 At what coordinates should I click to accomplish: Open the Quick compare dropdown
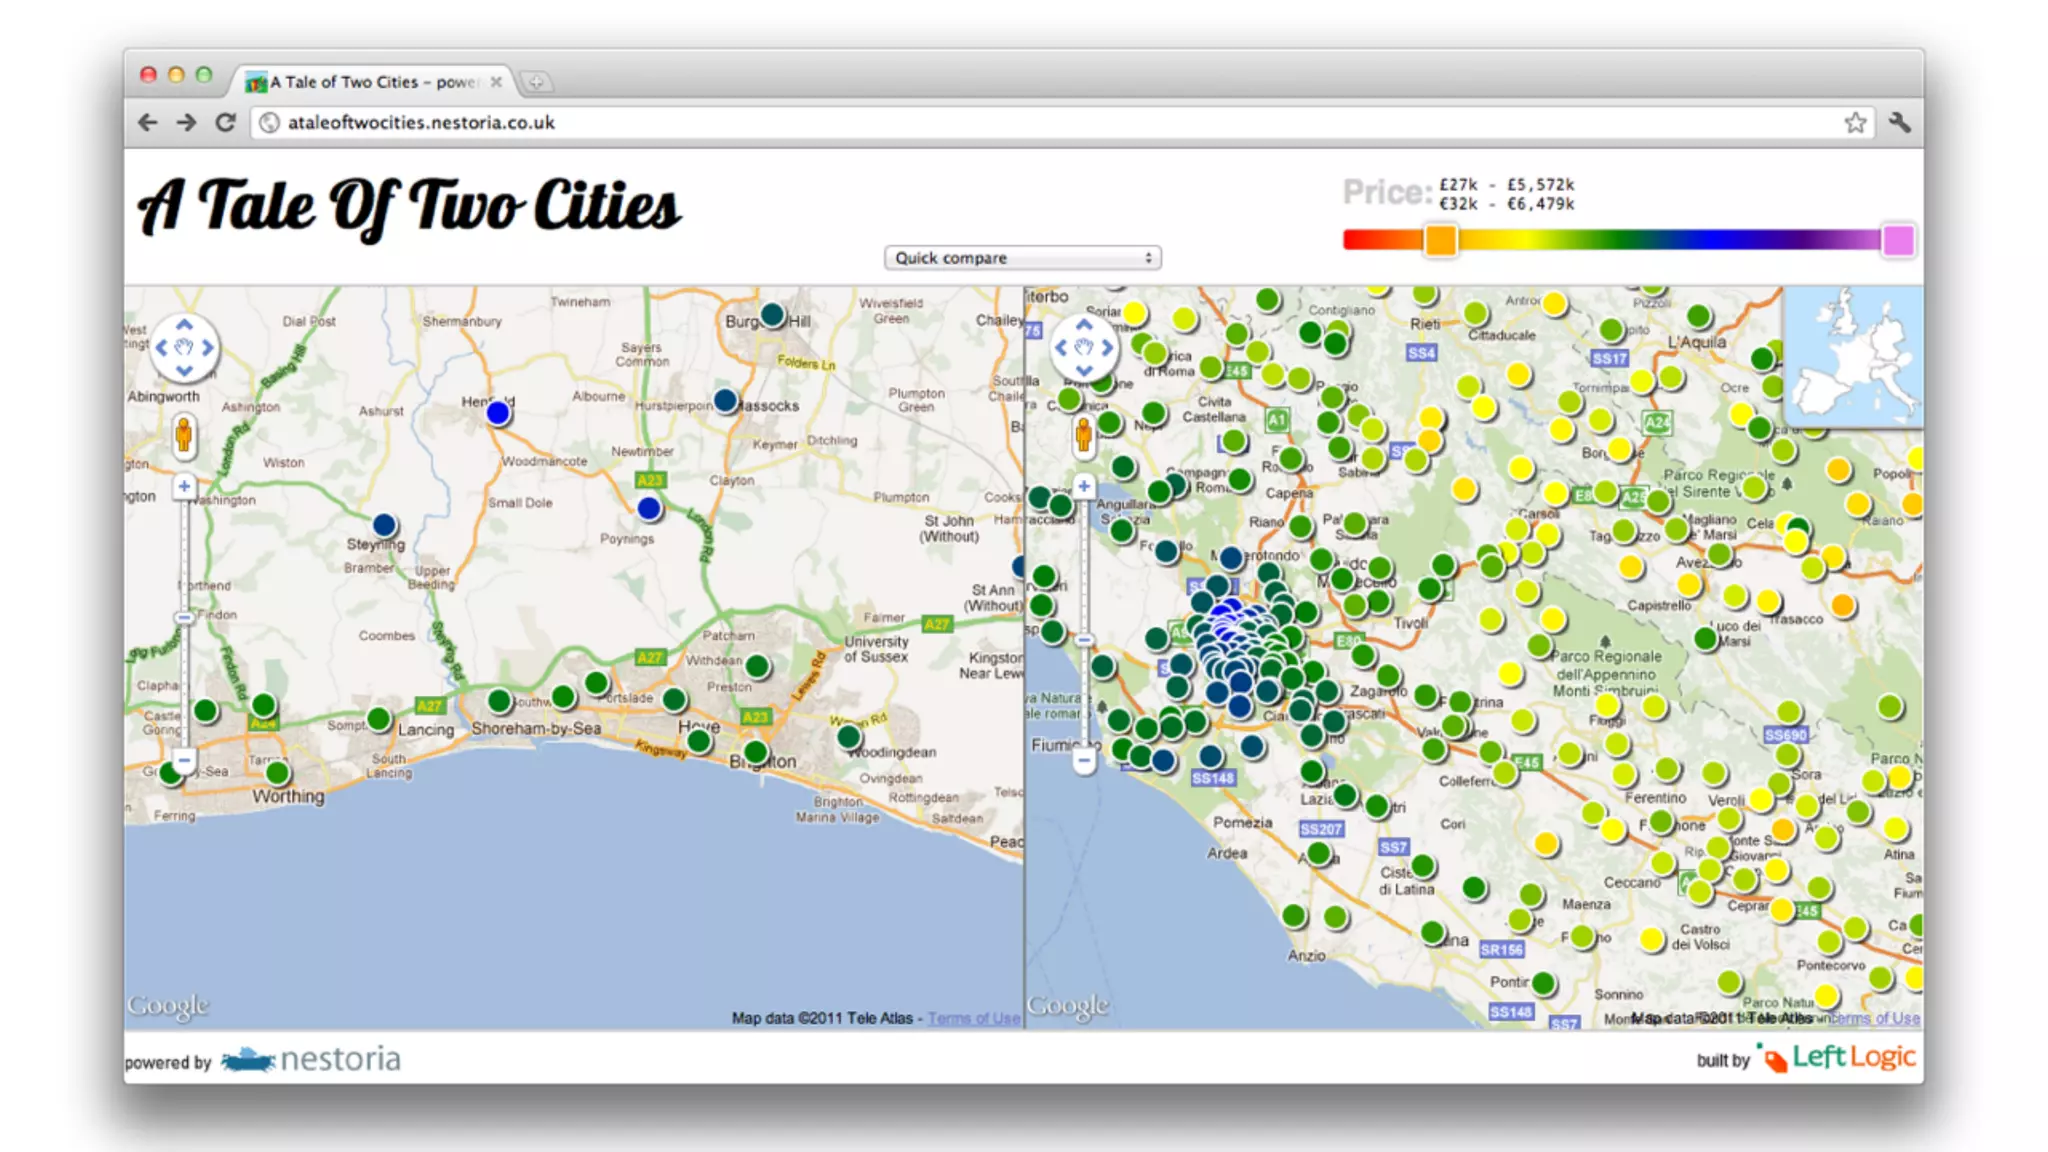click(x=1022, y=258)
